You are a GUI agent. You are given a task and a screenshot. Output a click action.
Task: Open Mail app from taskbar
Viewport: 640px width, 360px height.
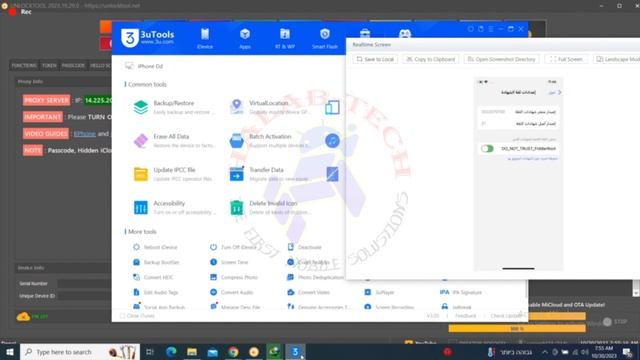(x=212, y=352)
